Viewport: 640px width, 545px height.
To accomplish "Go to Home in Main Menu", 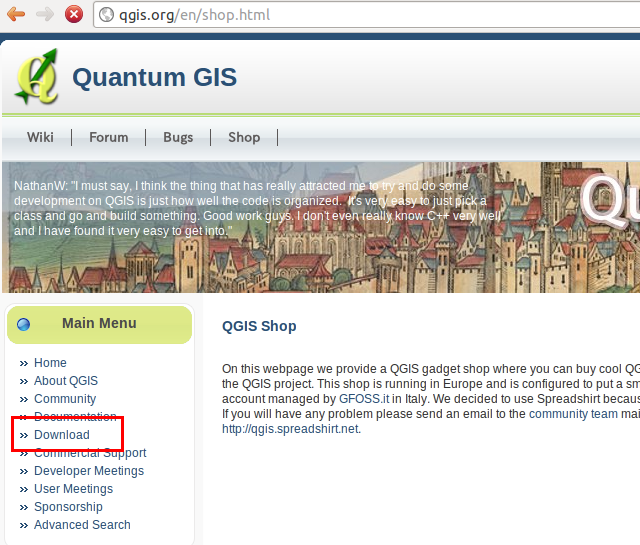I will pyautogui.click(x=50, y=363).
